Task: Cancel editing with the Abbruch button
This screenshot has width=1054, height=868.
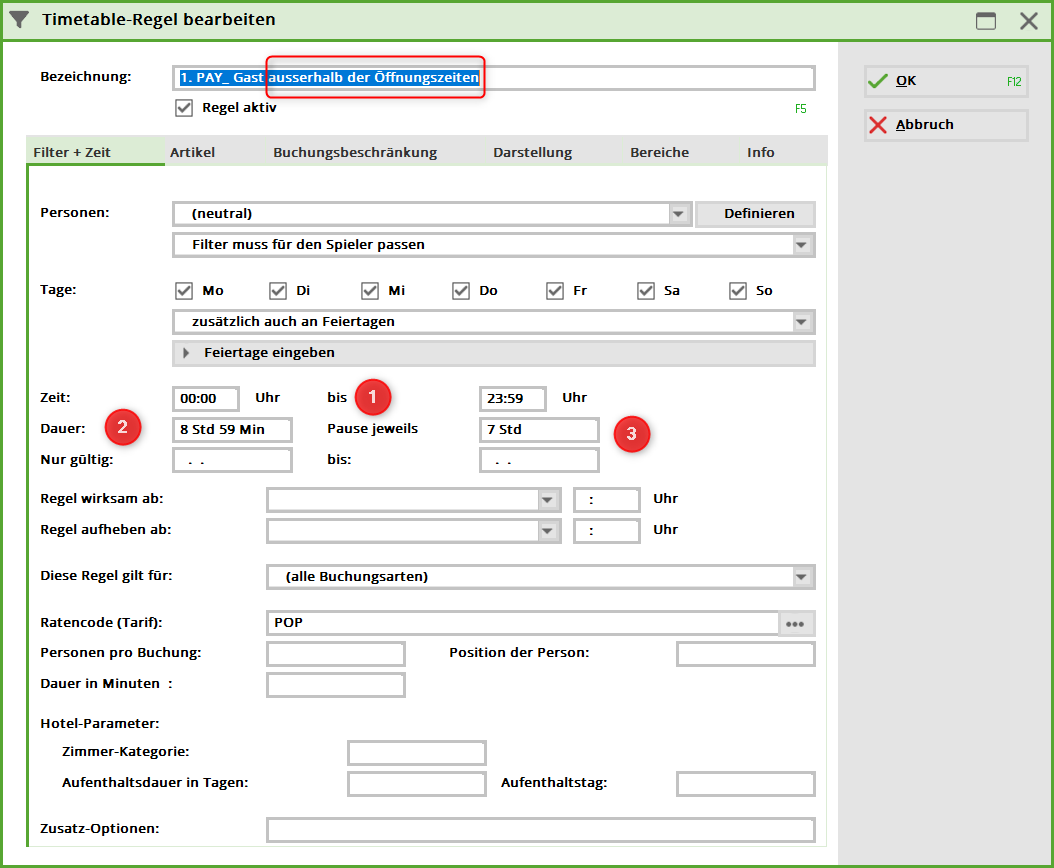Action: 945,125
